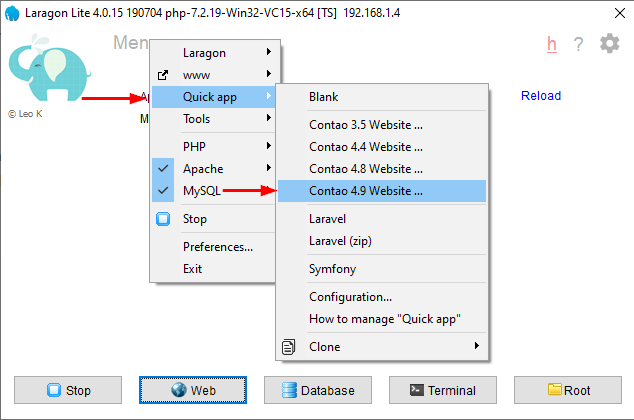This screenshot has width=634, height=420.
Task: Open the PHP menu entry
Action: (x=214, y=146)
